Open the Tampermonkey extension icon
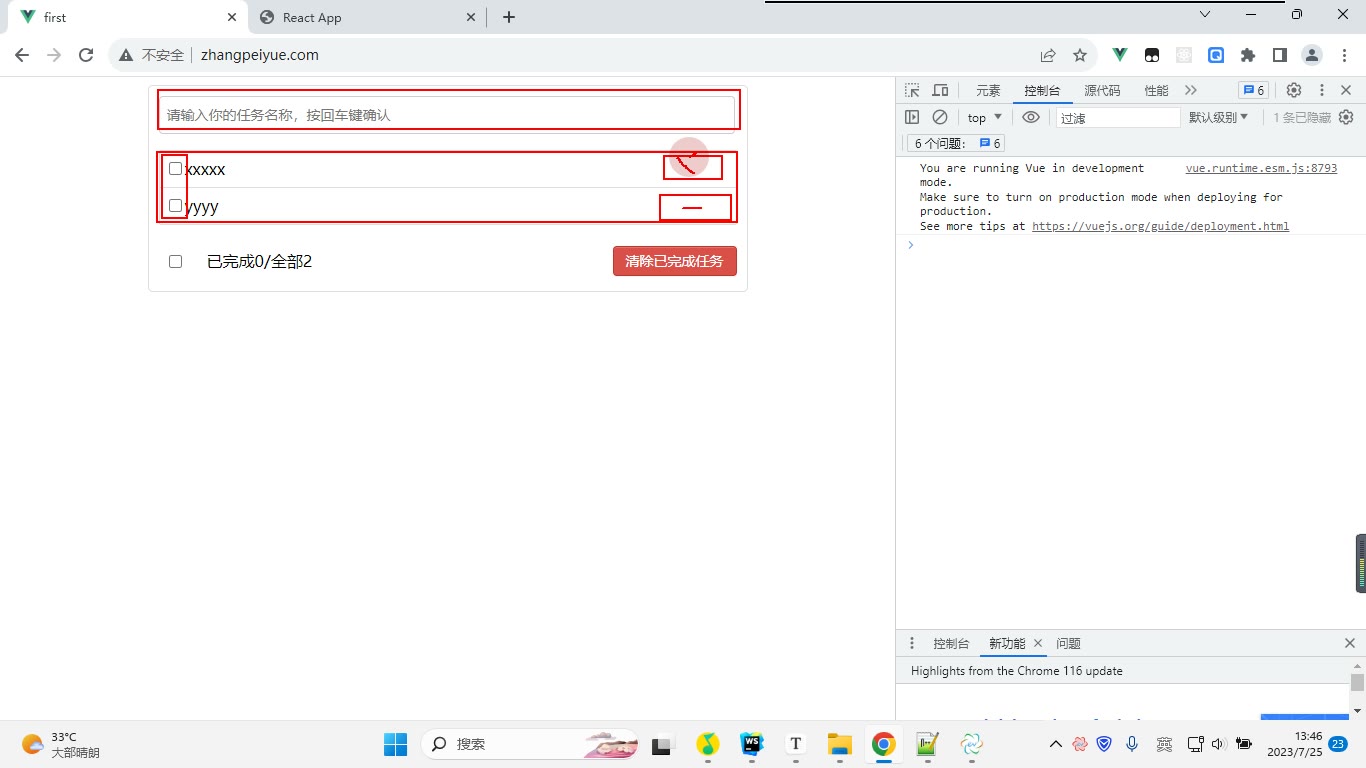 pyautogui.click(x=1152, y=55)
